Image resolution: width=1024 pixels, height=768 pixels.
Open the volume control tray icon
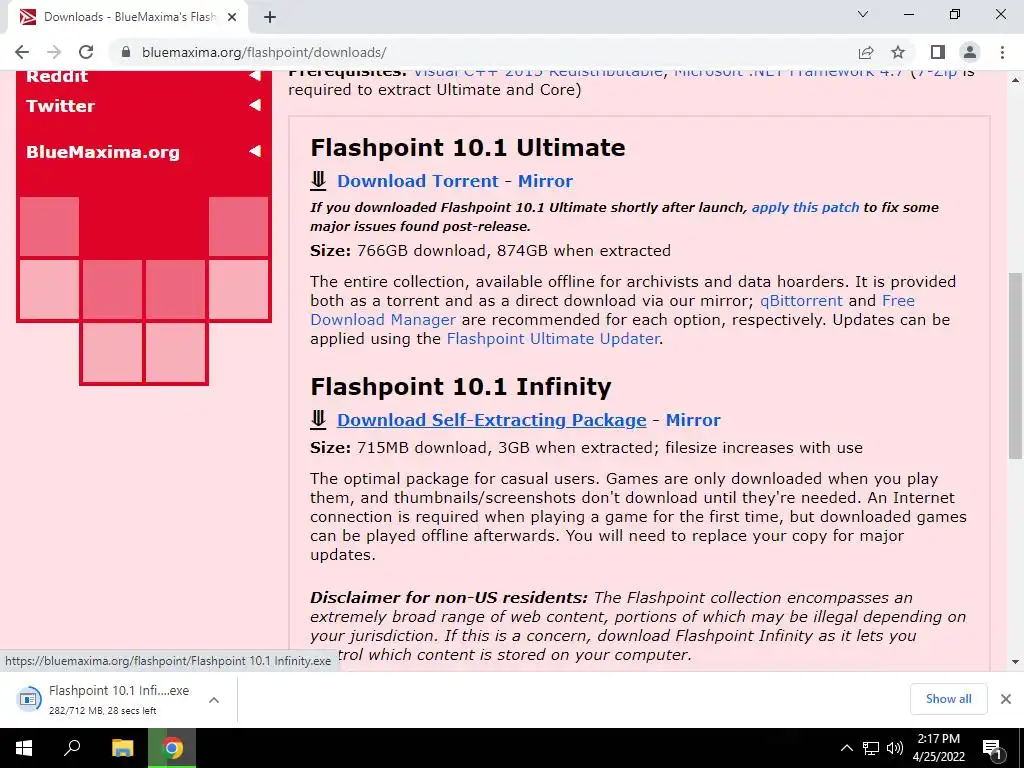tap(895, 748)
